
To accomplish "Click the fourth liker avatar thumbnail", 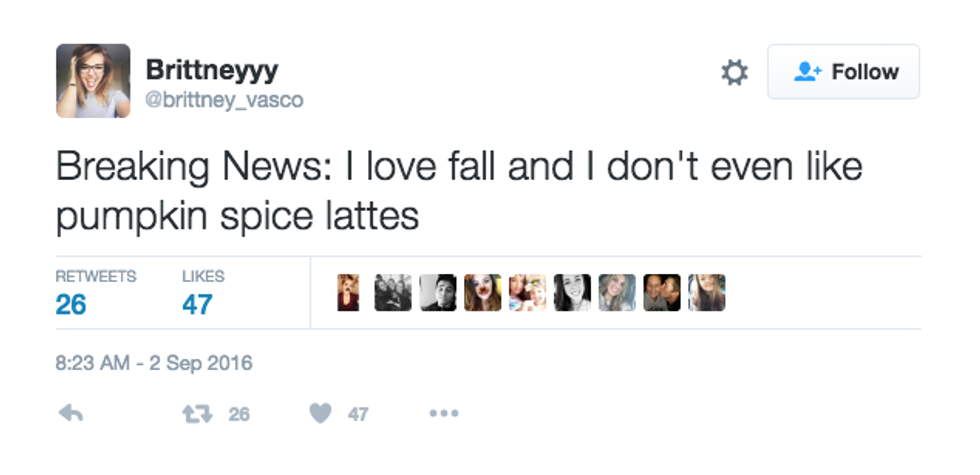I will pyautogui.click(x=483, y=293).
